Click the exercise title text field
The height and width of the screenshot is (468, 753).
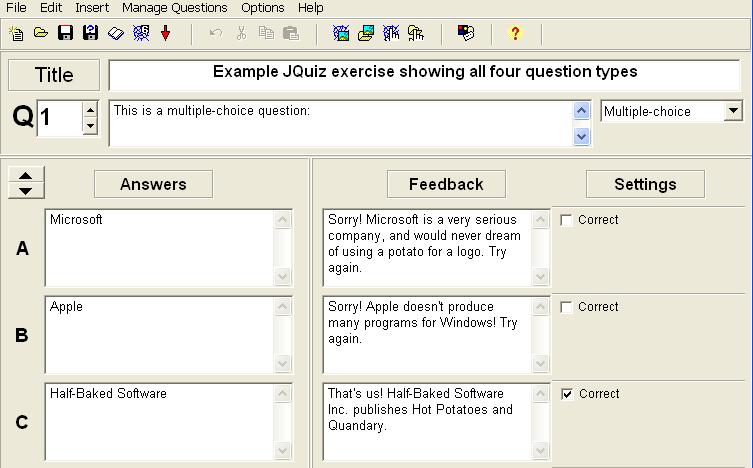pos(425,75)
